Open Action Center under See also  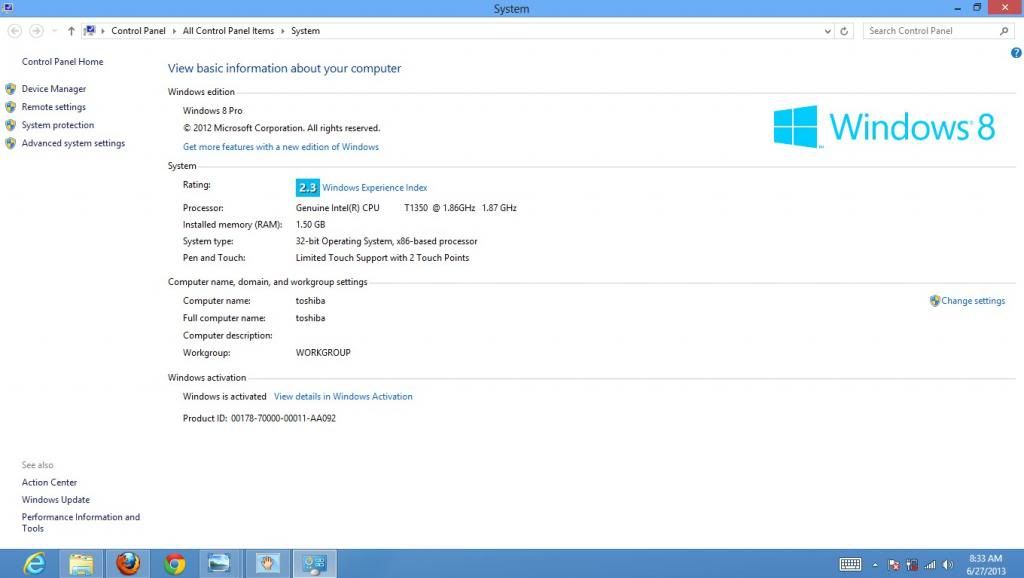pyautogui.click(x=50, y=483)
